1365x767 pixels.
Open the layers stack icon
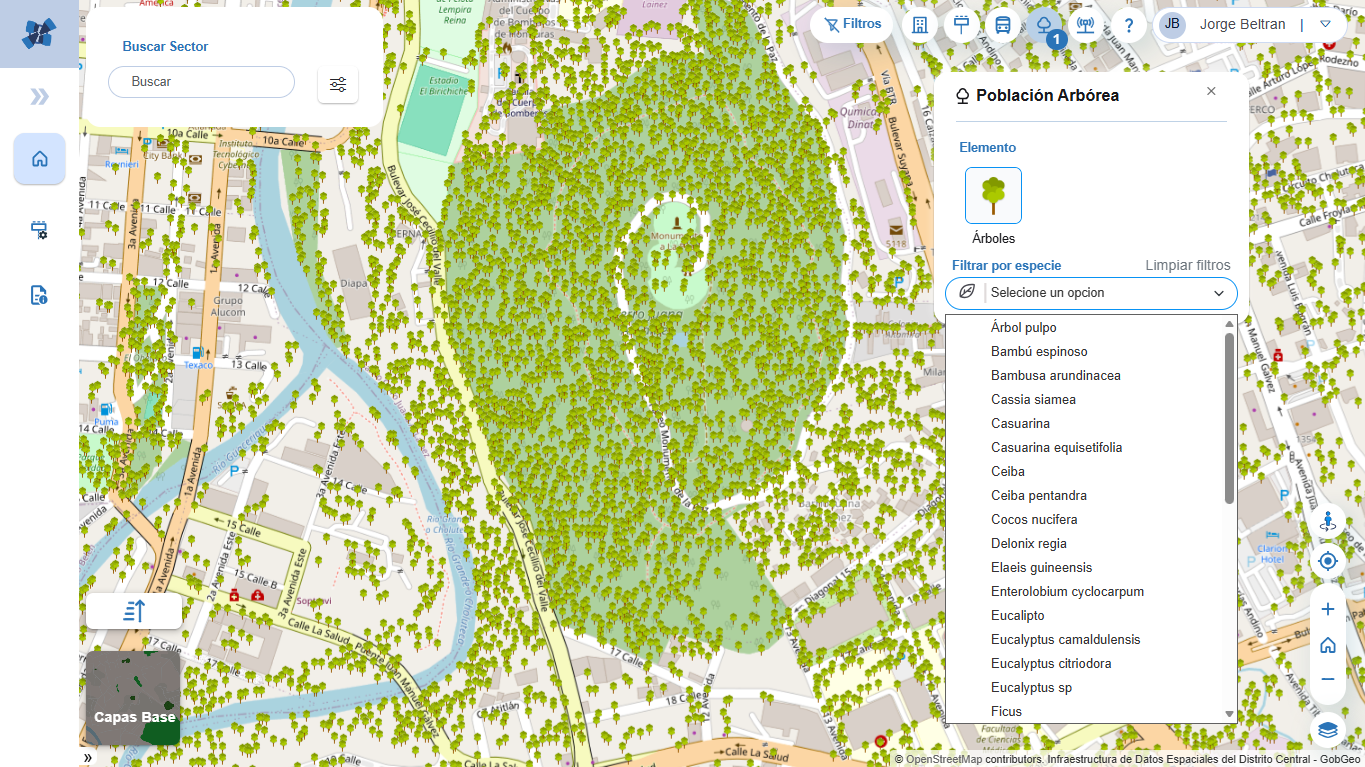pos(1328,730)
